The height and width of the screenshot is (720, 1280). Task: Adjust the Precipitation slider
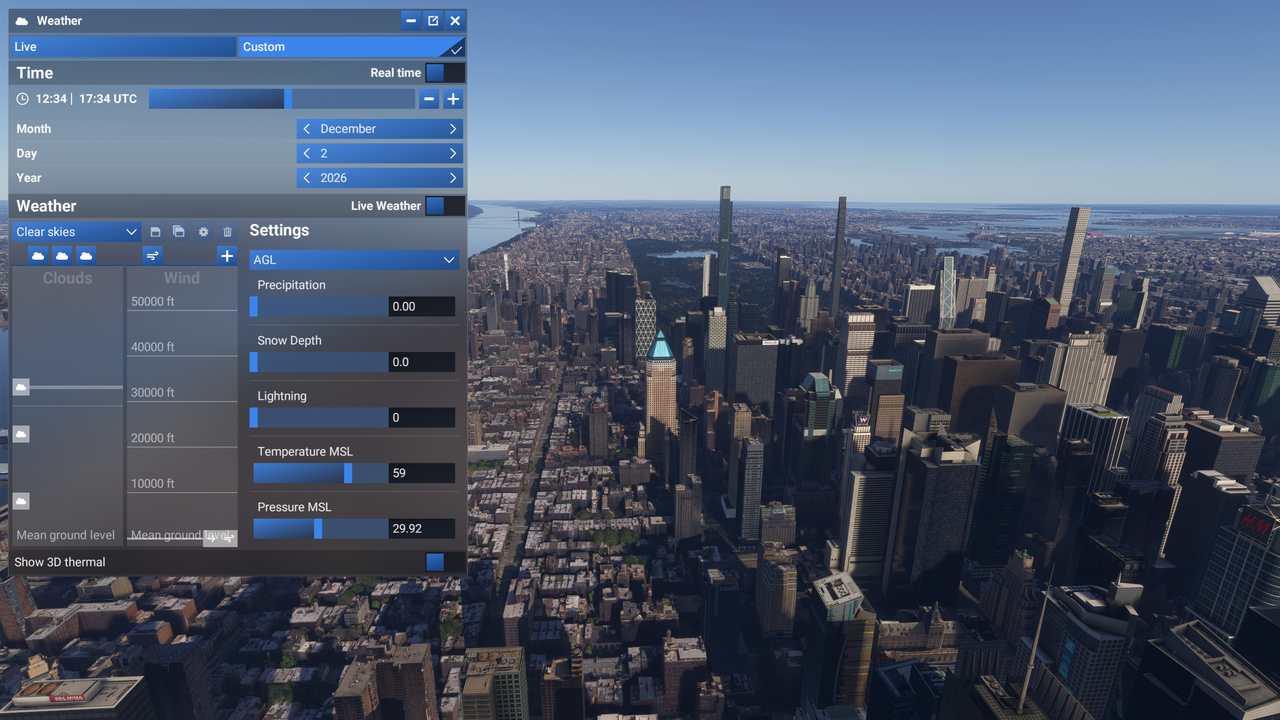(319, 307)
